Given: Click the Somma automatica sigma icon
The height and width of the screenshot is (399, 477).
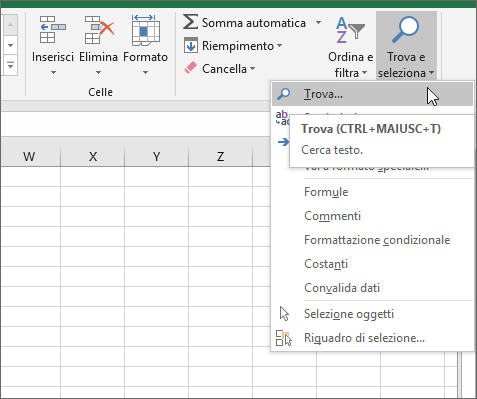Looking at the screenshot, I should [x=191, y=22].
